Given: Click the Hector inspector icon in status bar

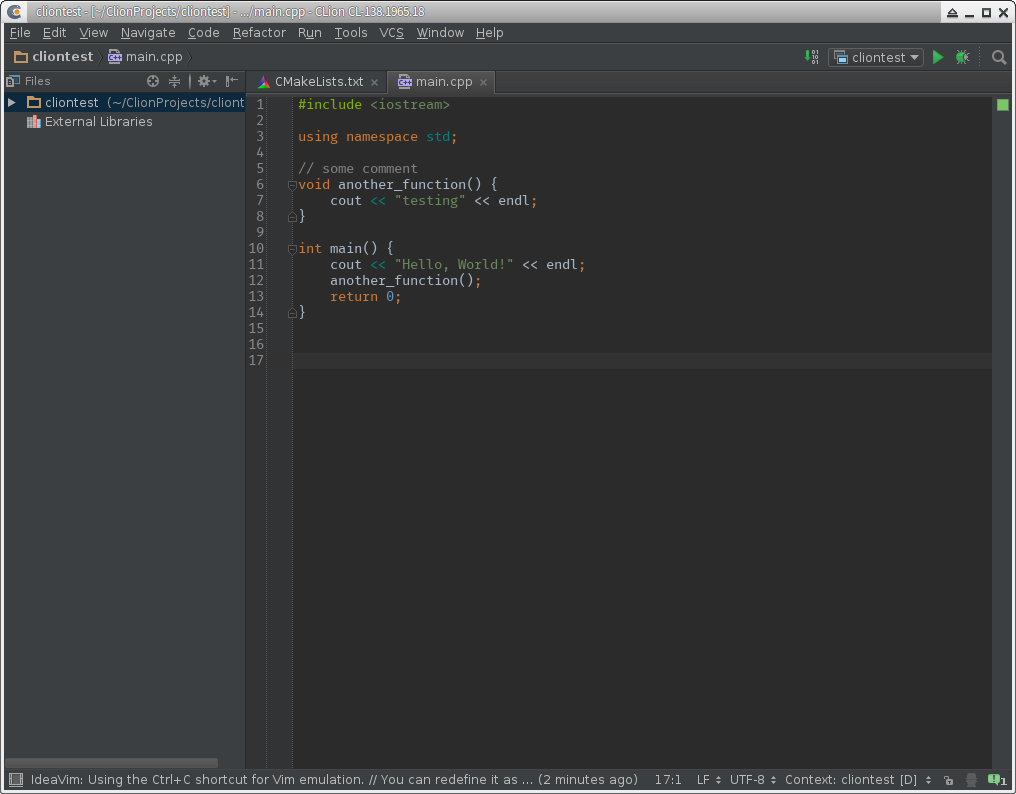Looking at the screenshot, I should pos(971,780).
